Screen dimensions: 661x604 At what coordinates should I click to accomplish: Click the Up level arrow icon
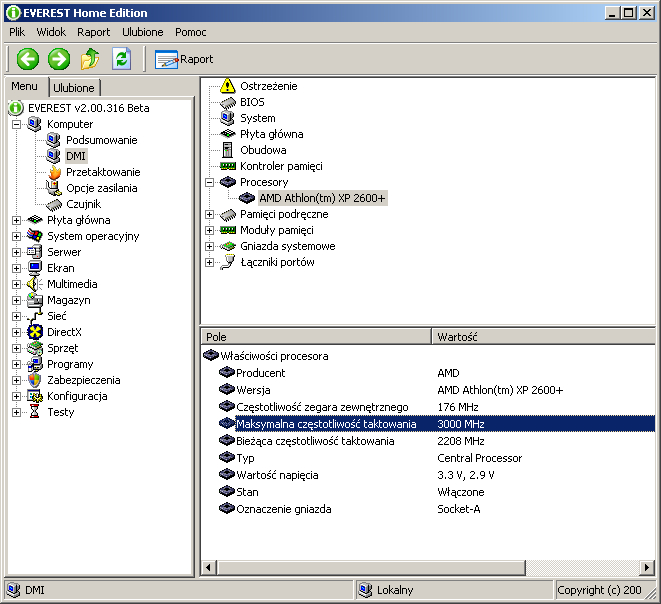[x=90, y=59]
